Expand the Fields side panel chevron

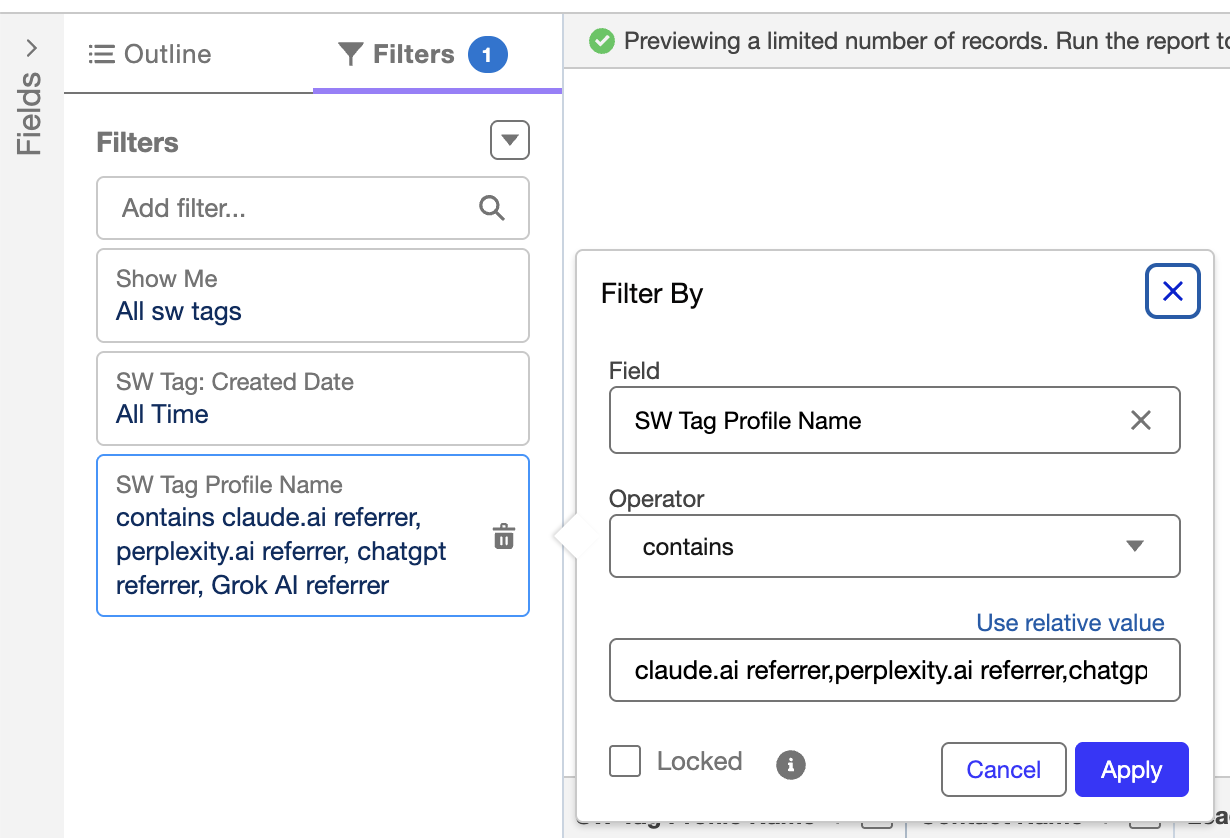click(x=32, y=47)
